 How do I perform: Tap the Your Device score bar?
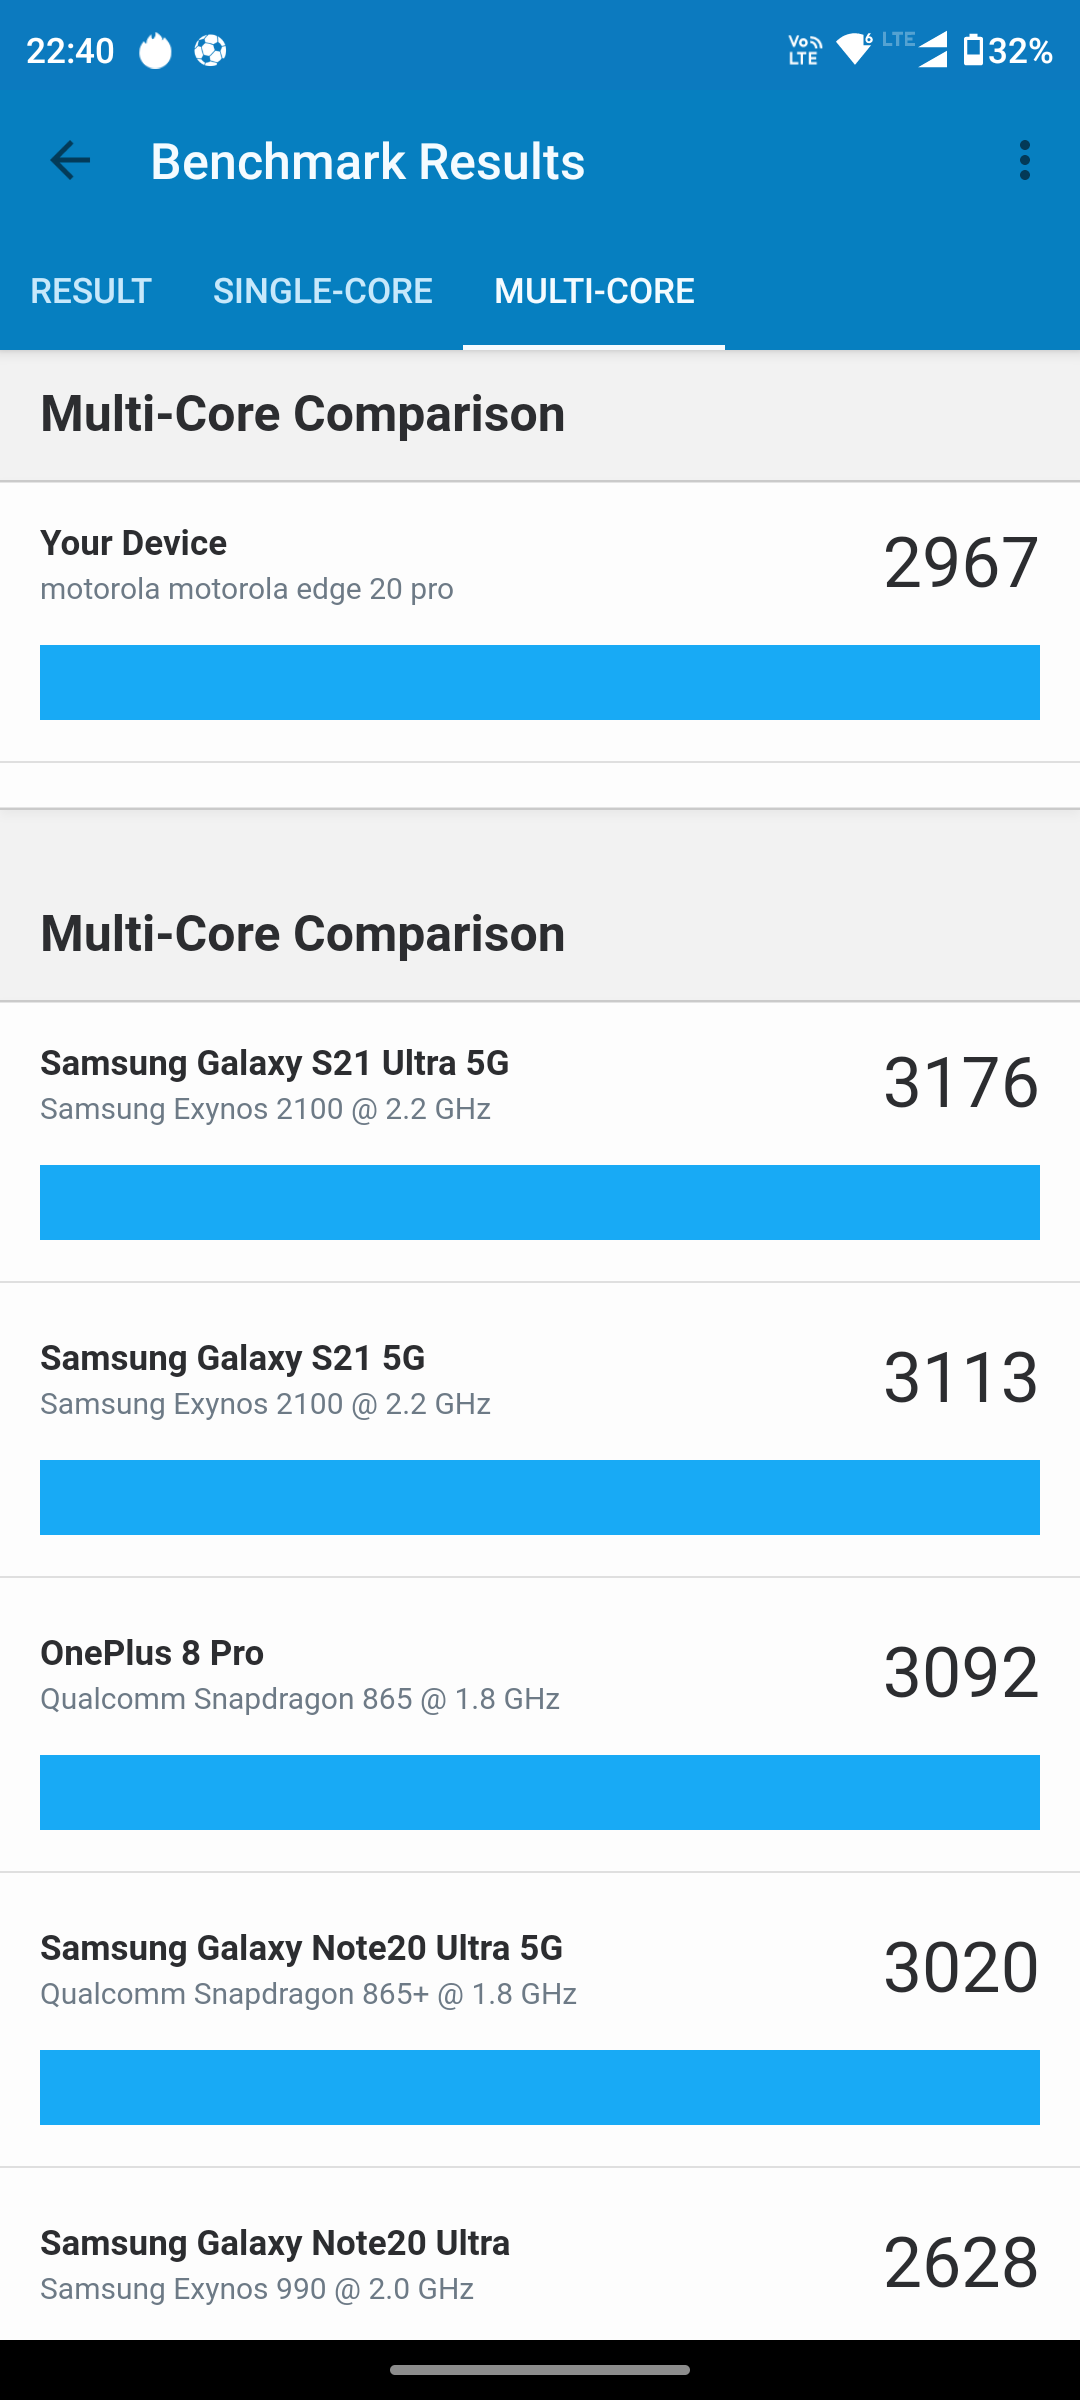pos(540,682)
